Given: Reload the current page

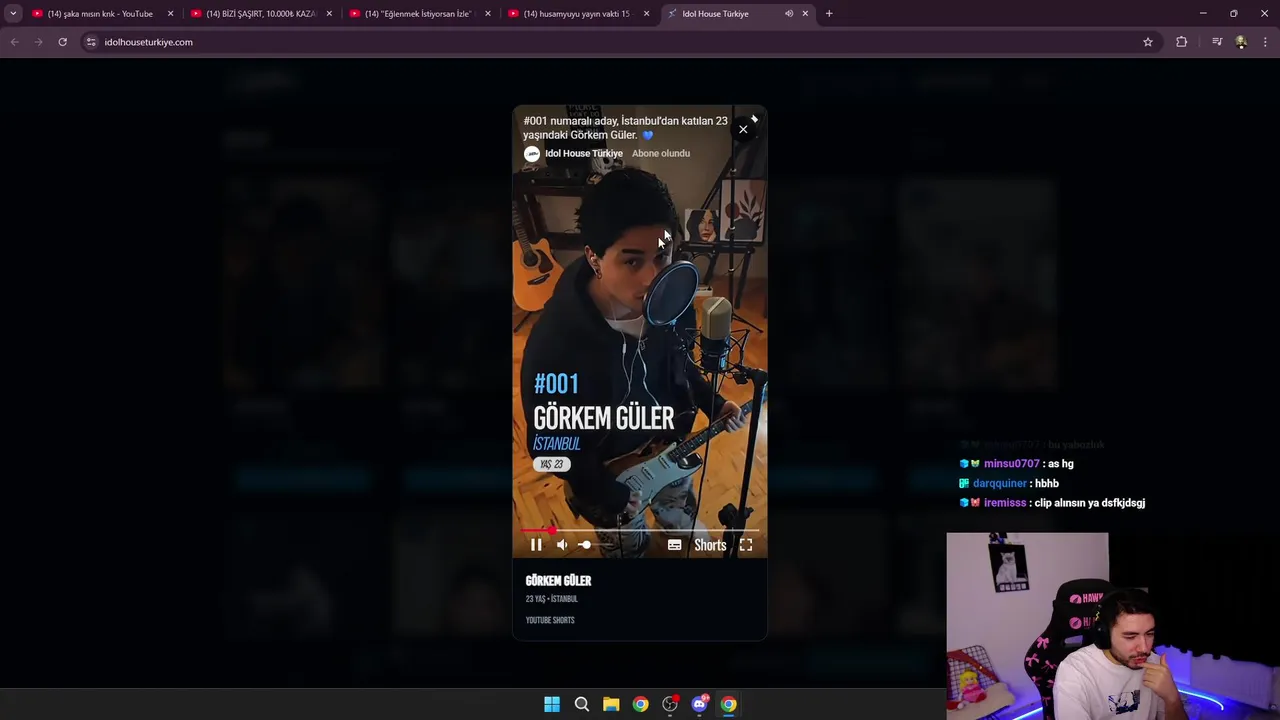Looking at the screenshot, I should (62, 42).
